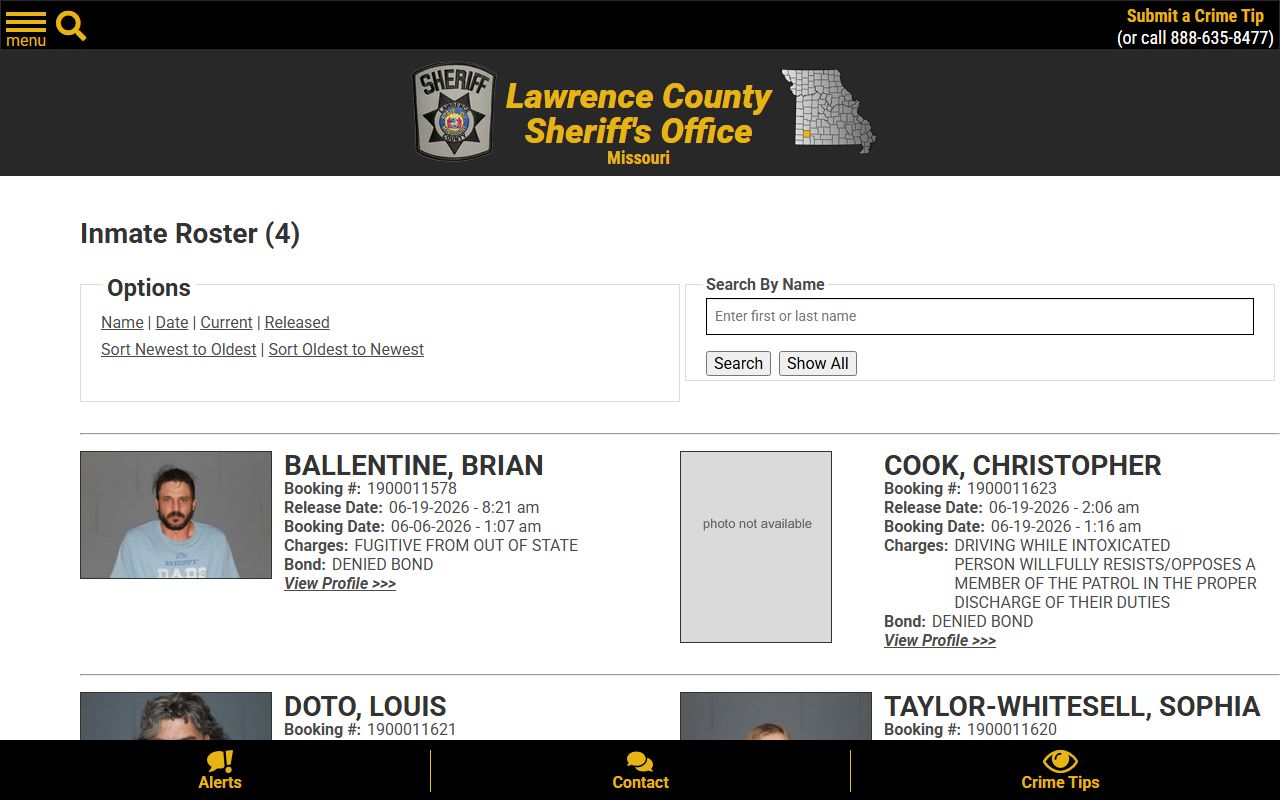The height and width of the screenshot is (800, 1280).
Task: Focus the Search By Name input field
Action: click(980, 316)
